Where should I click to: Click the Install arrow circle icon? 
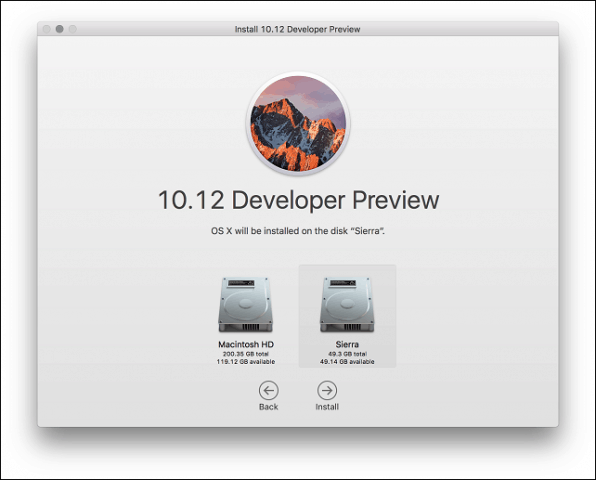pos(327,390)
